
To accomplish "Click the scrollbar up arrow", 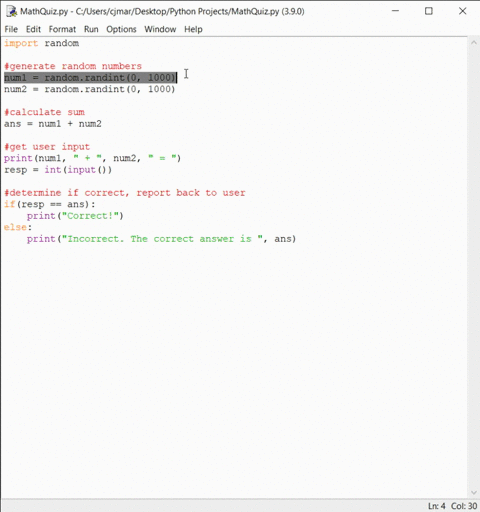I will 473,43.
